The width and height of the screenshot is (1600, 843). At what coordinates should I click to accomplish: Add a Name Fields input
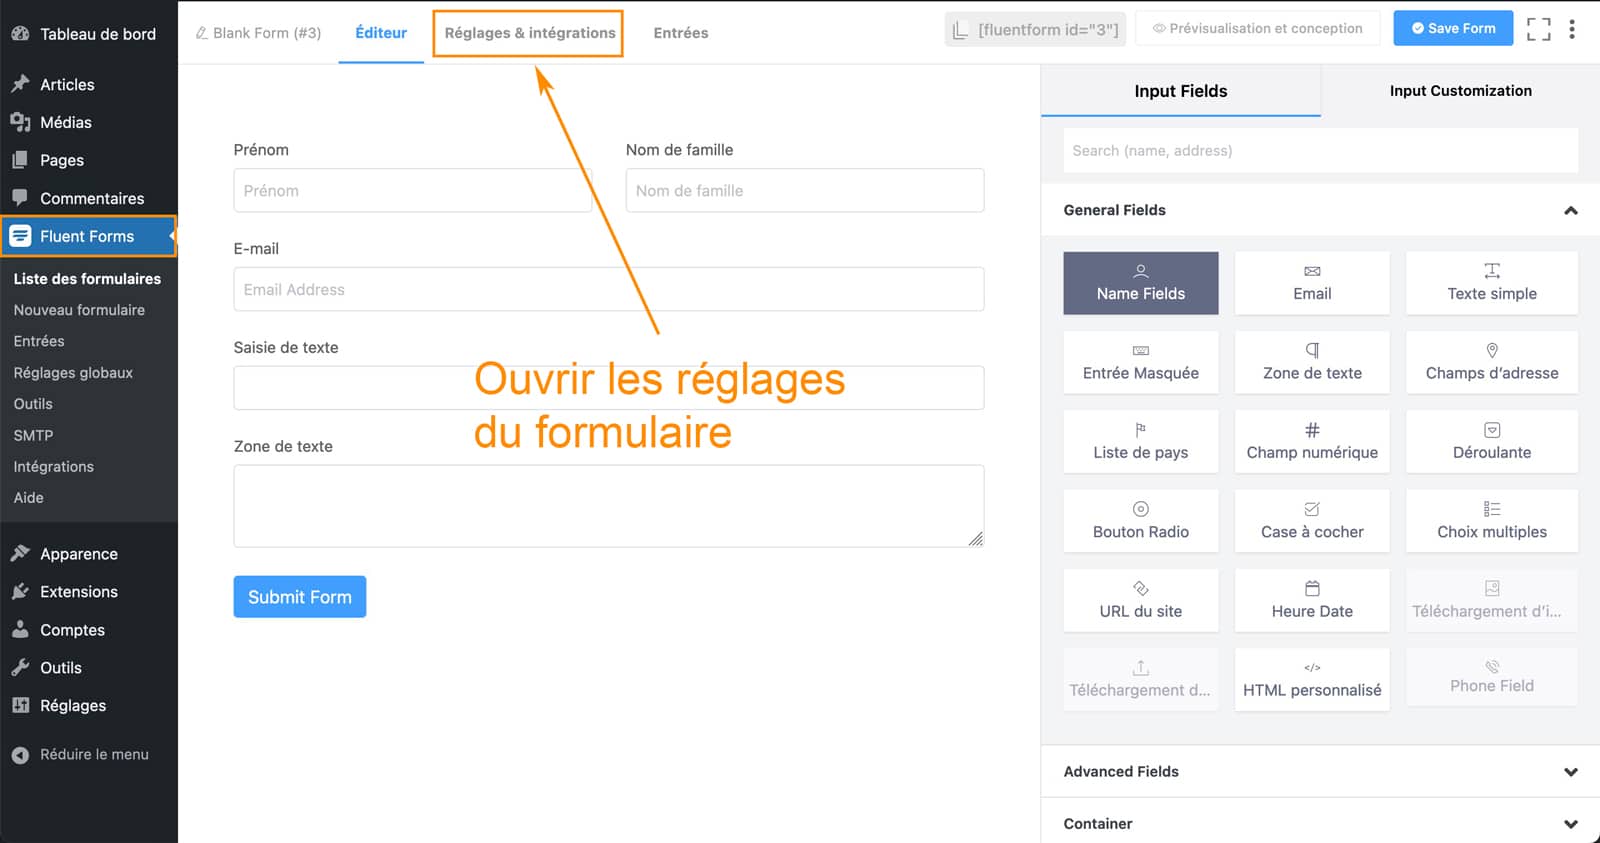[x=1141, y=283]
